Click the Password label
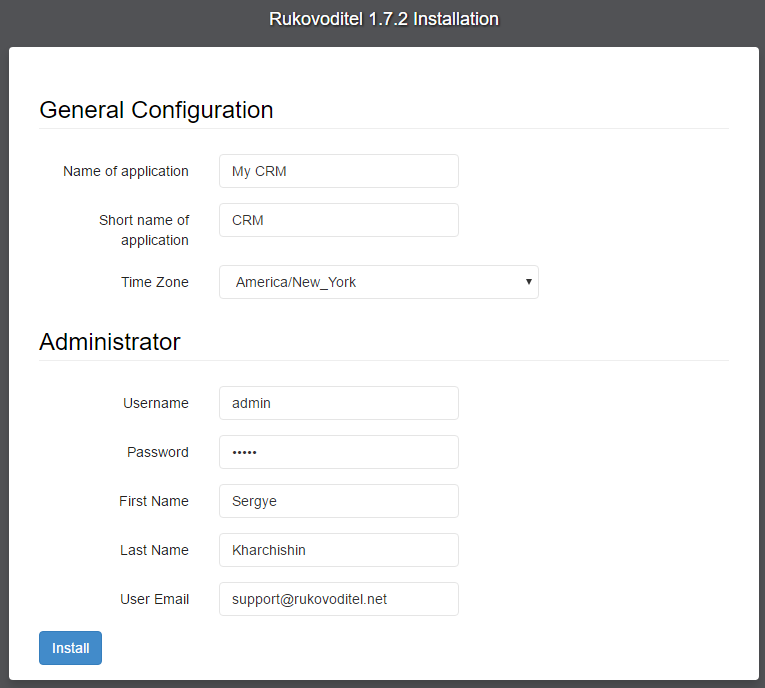The height and width of the screenshot is (688, 765). click(x=158, y=452)
